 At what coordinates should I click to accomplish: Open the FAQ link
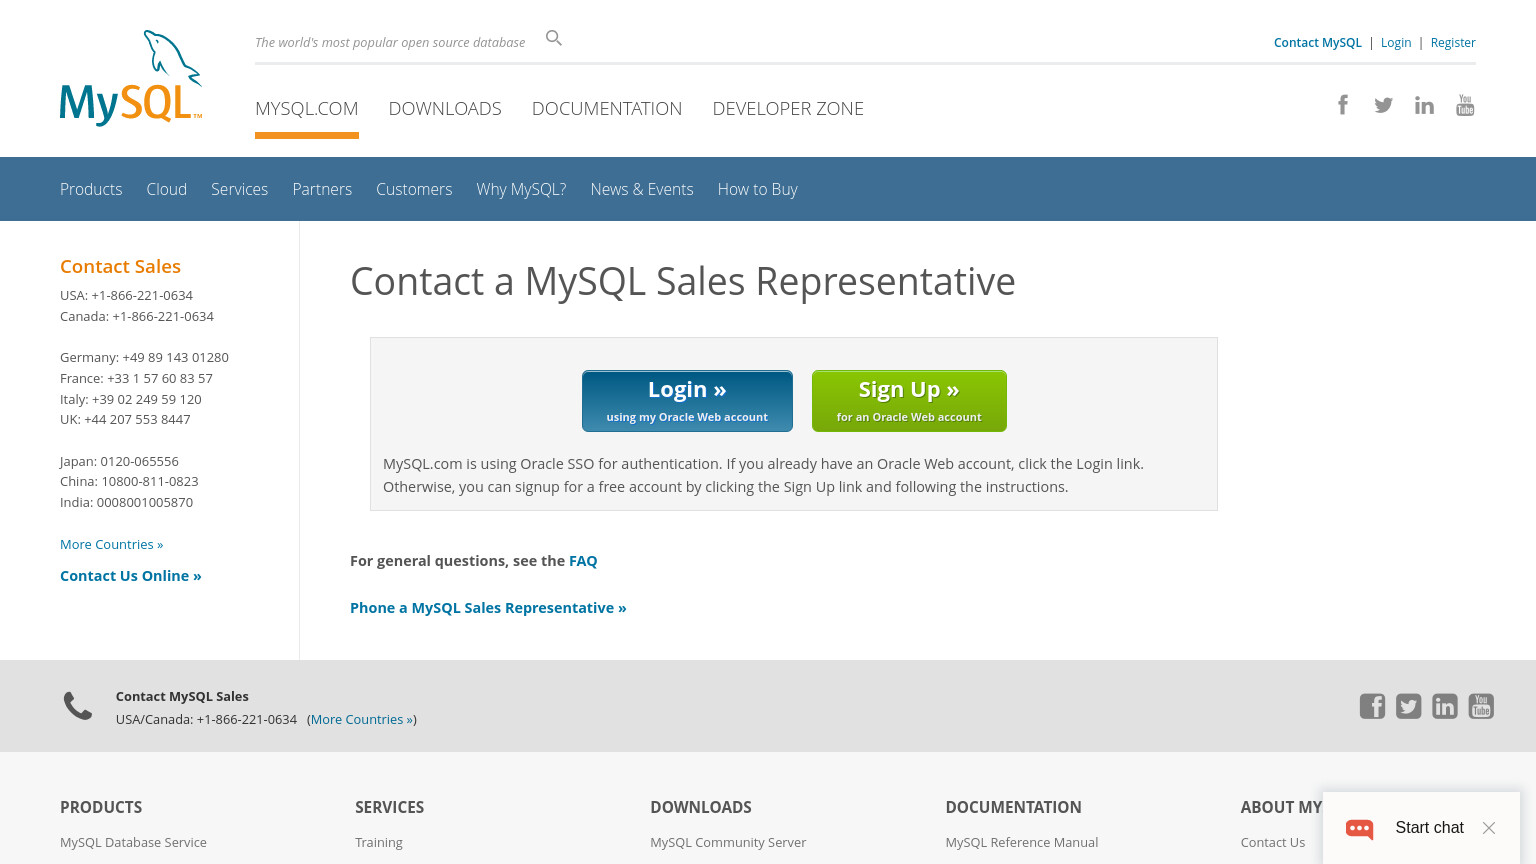pos(583,561)
